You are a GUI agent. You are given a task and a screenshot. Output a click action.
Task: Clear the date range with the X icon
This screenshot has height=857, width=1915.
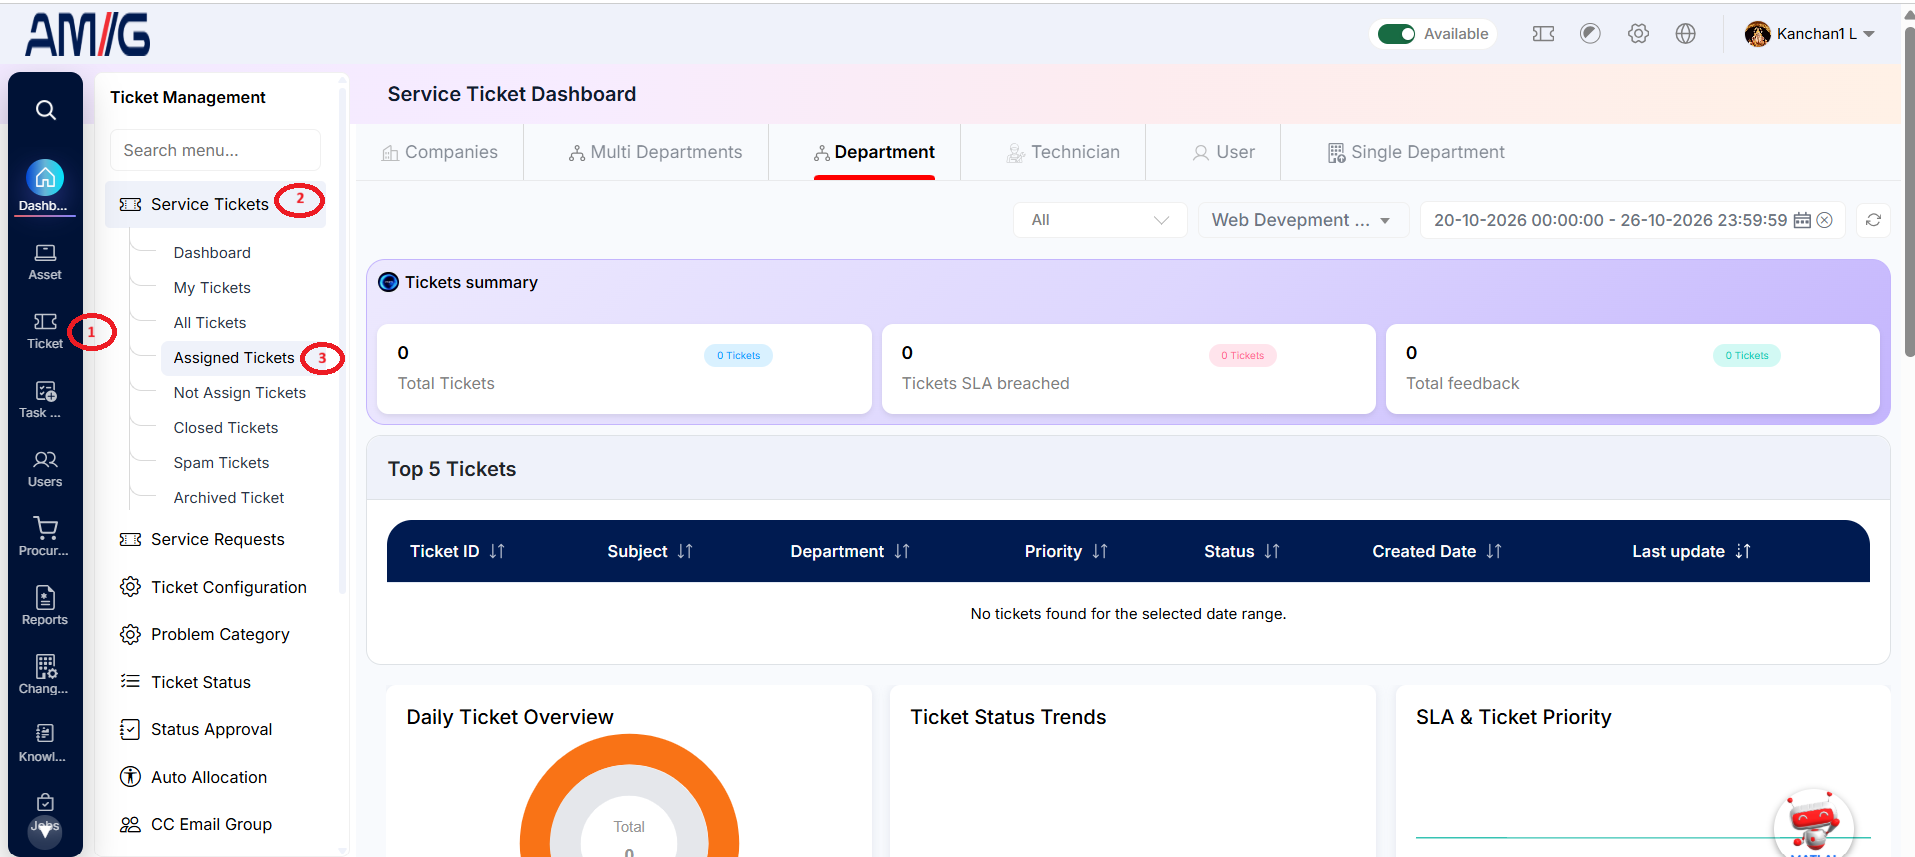[1825, 220]
